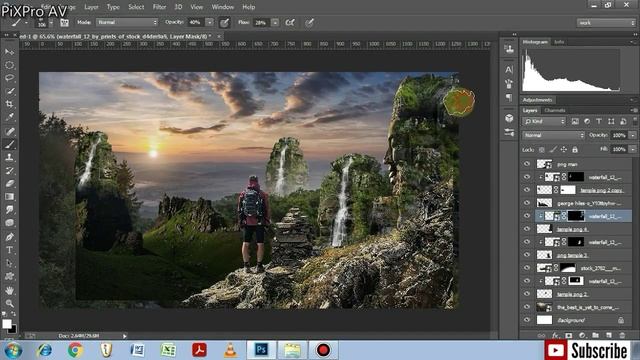
Task: Select the Lasso tool
Action: pos(9,78)
